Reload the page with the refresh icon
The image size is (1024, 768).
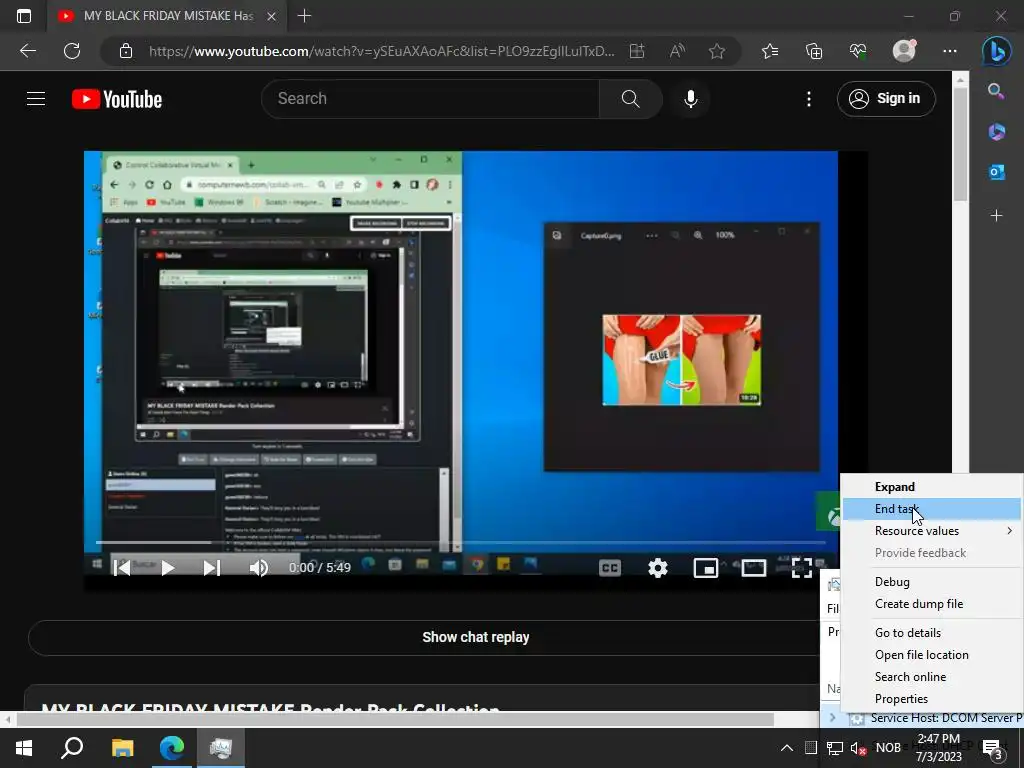72,51
